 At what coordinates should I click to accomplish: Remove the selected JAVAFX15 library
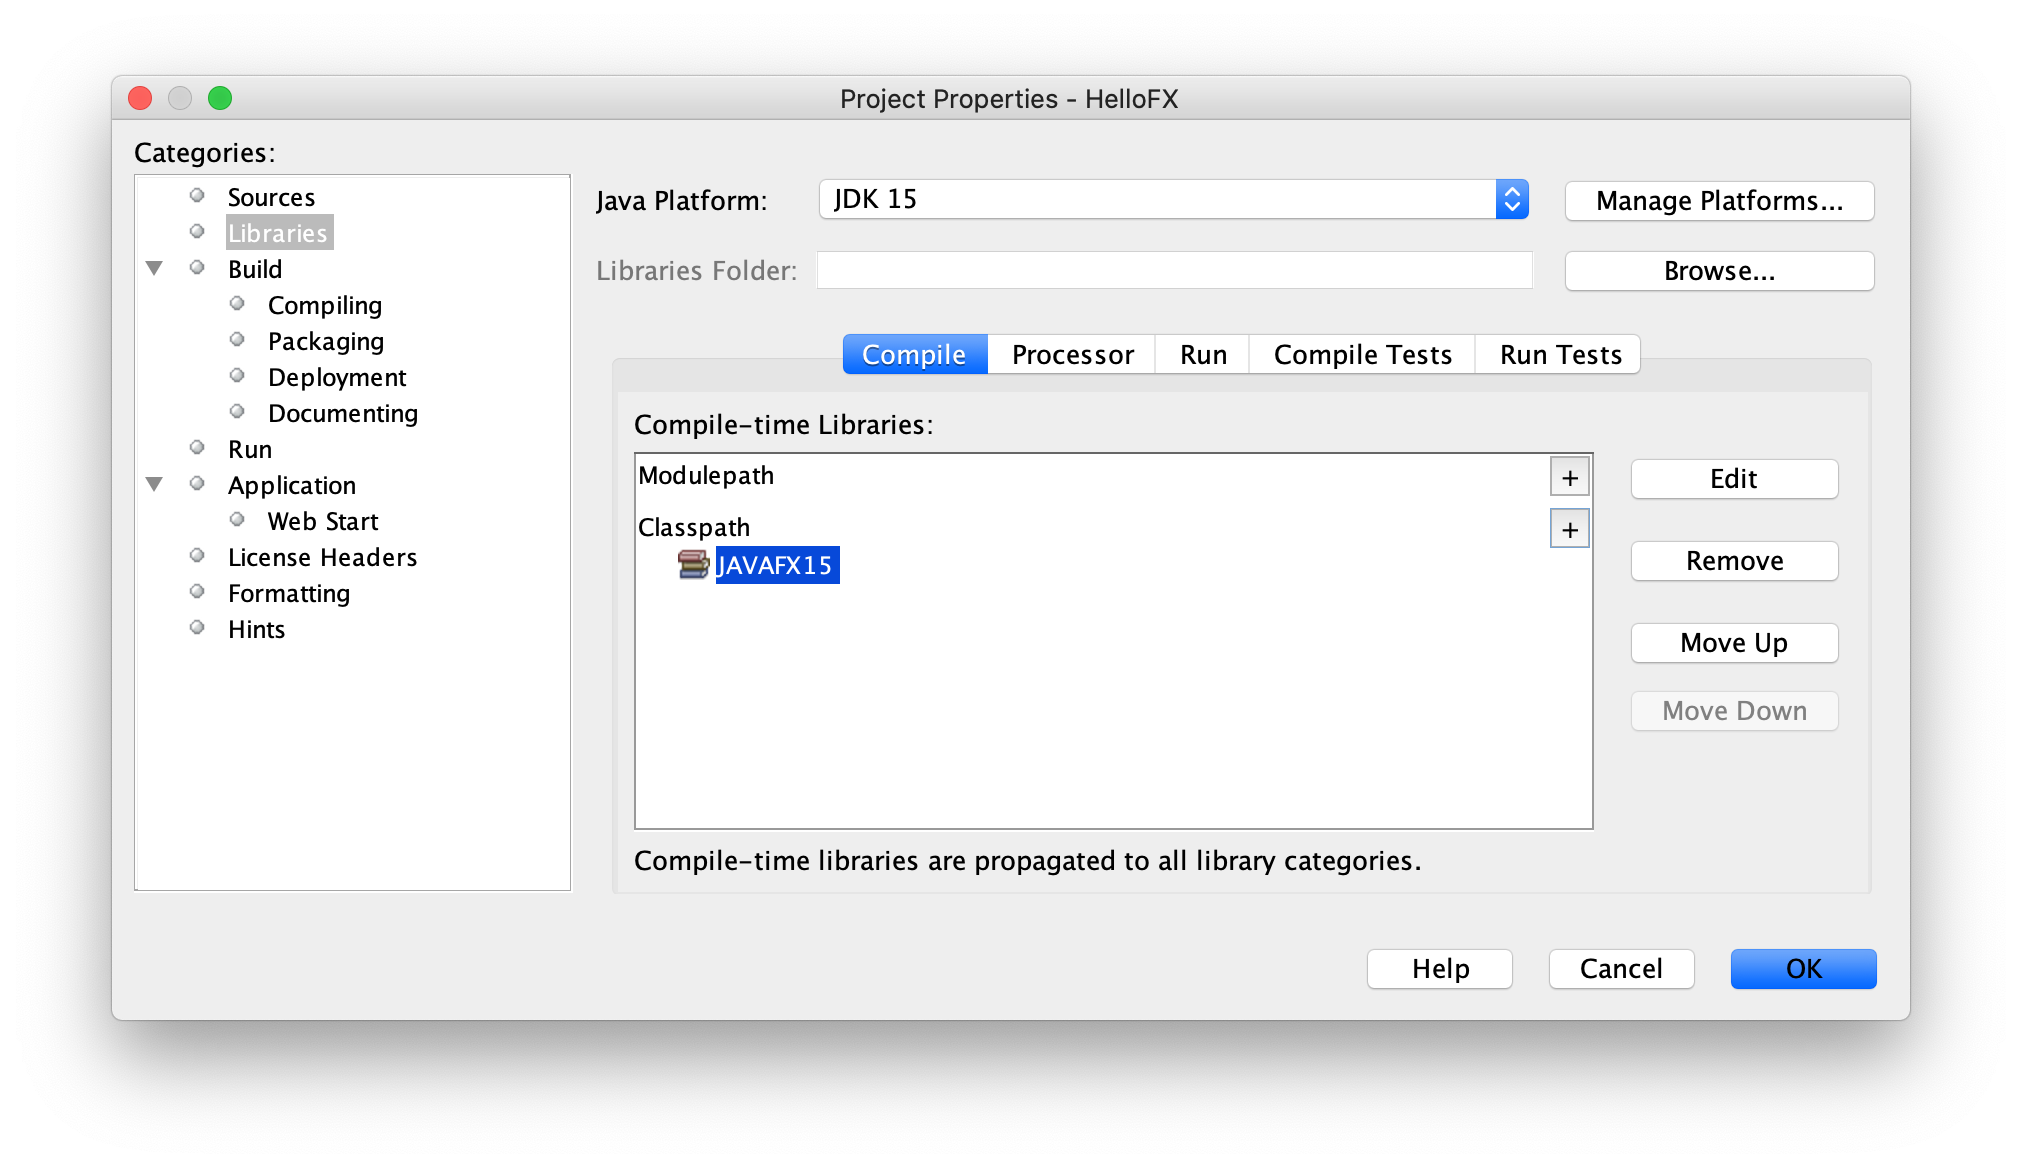pyautogui.click(x=1733, y=561)
